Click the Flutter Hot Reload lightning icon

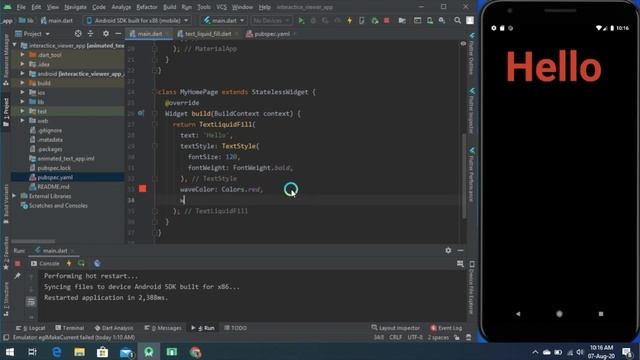pos(349,20)
